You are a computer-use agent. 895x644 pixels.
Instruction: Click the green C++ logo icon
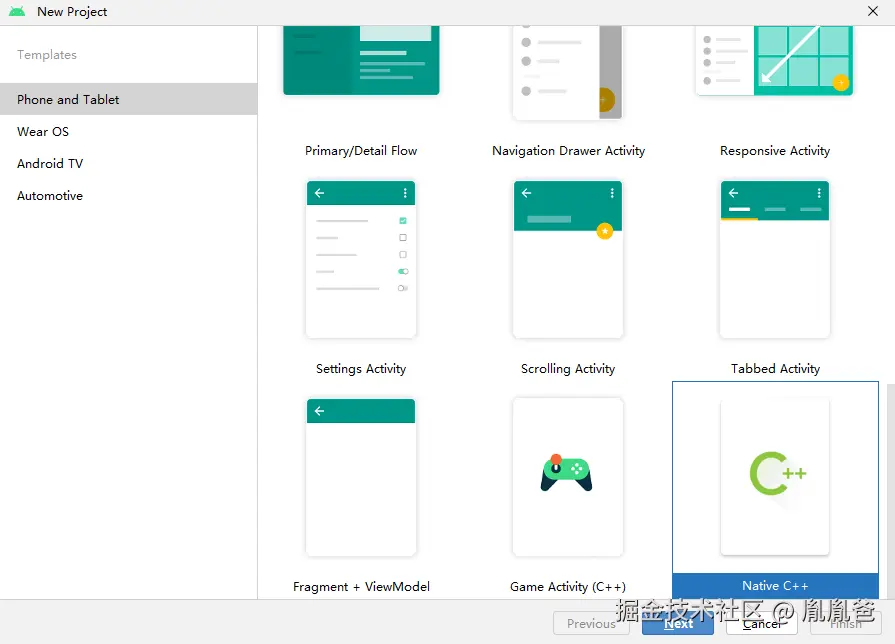click(777, 473)
